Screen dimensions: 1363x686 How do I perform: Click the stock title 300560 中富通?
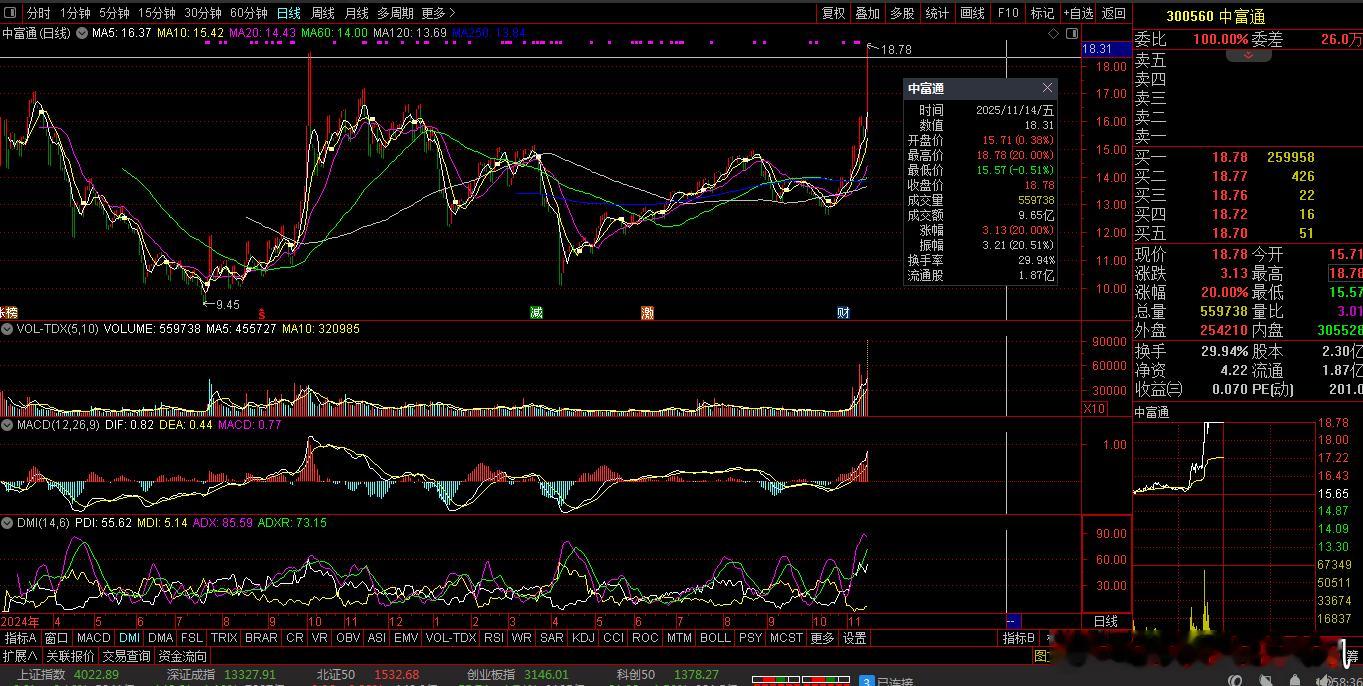(1216, 16)
